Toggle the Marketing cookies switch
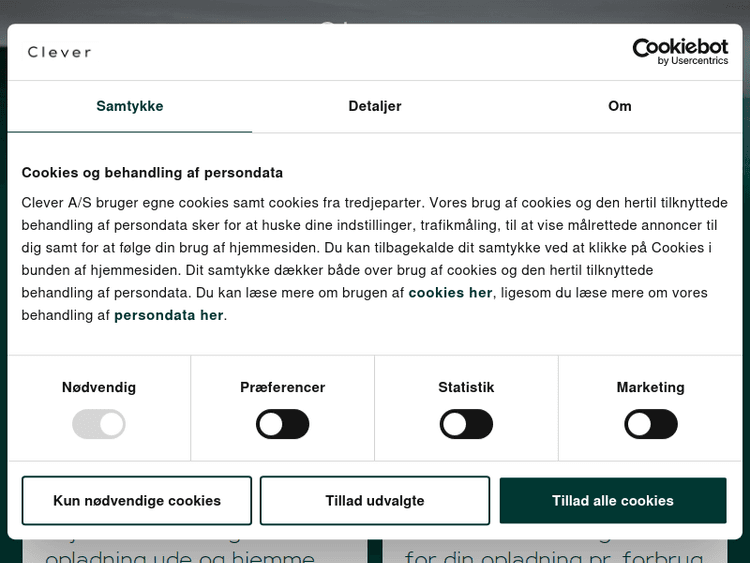This screenshot has height=563, width=750. pyautogui.click(x=651, y=424)
